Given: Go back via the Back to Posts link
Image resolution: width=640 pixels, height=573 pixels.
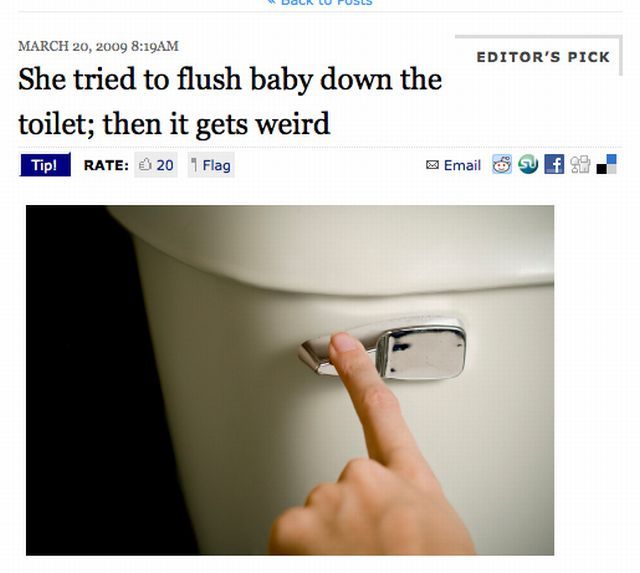Looking at the screenshot, I should point(320,2).
